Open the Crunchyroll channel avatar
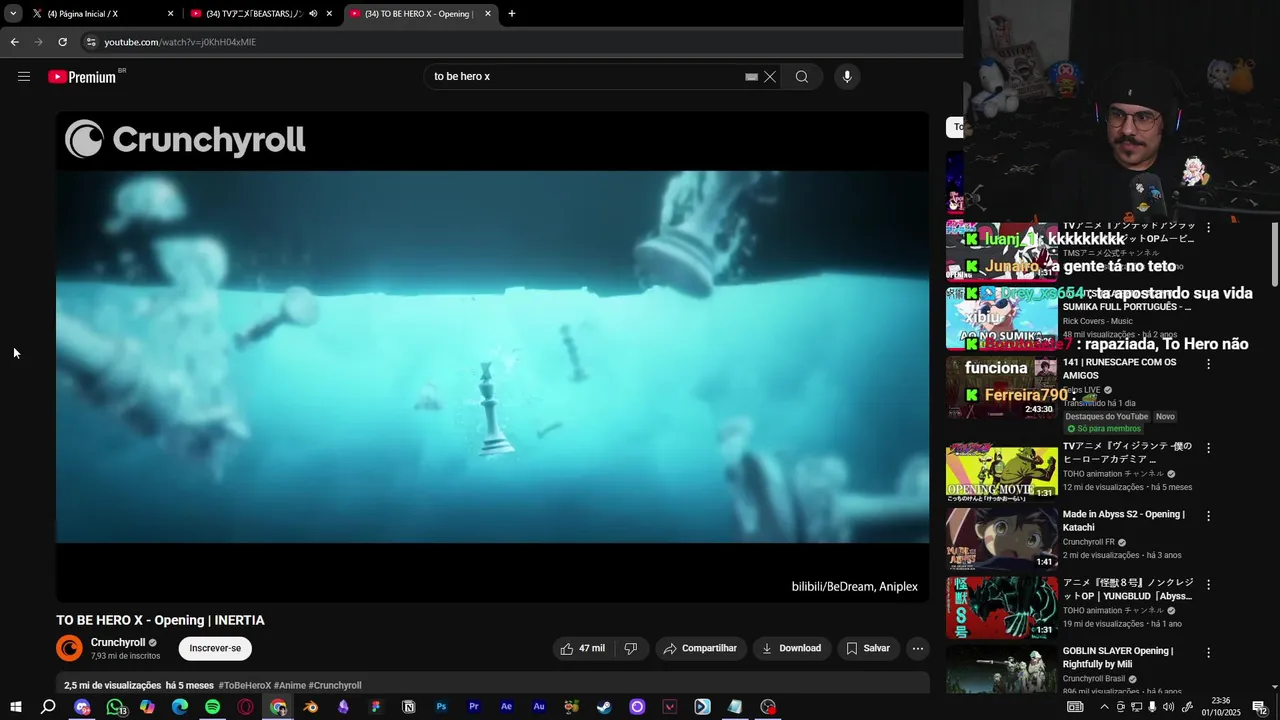The image size is (1280, 720). [x=69, y=649]
